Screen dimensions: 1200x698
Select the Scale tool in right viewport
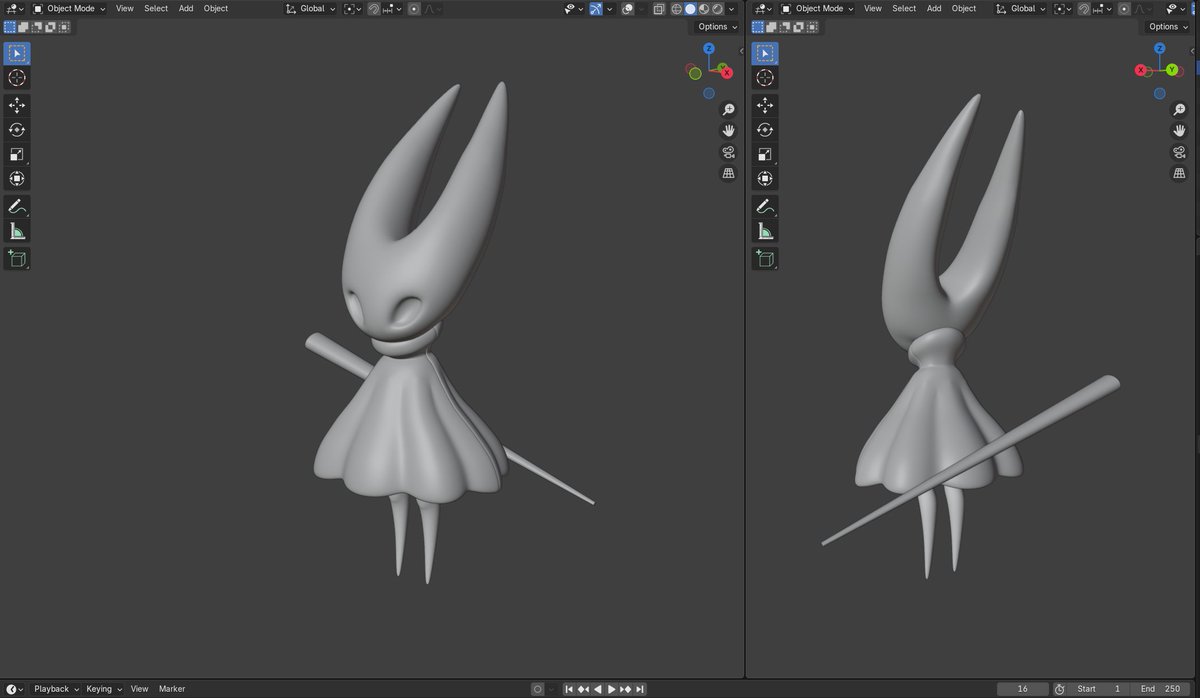pyautogui.click(x=765, y=154)
